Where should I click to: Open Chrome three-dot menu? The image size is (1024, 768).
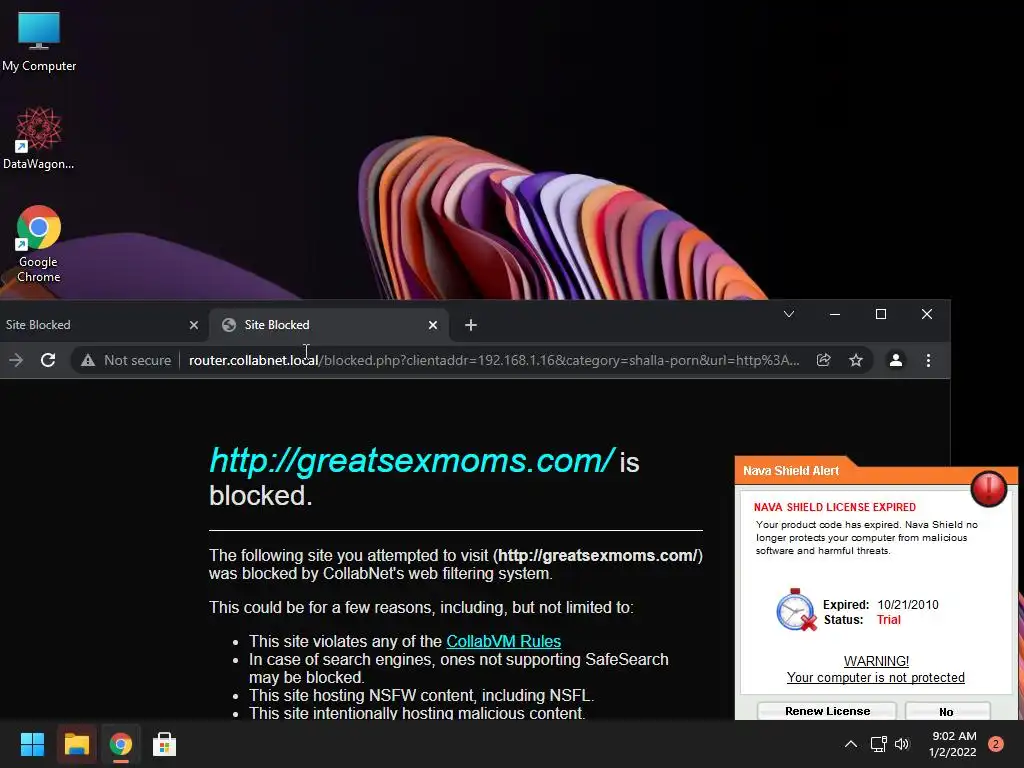tap(928, 360)
